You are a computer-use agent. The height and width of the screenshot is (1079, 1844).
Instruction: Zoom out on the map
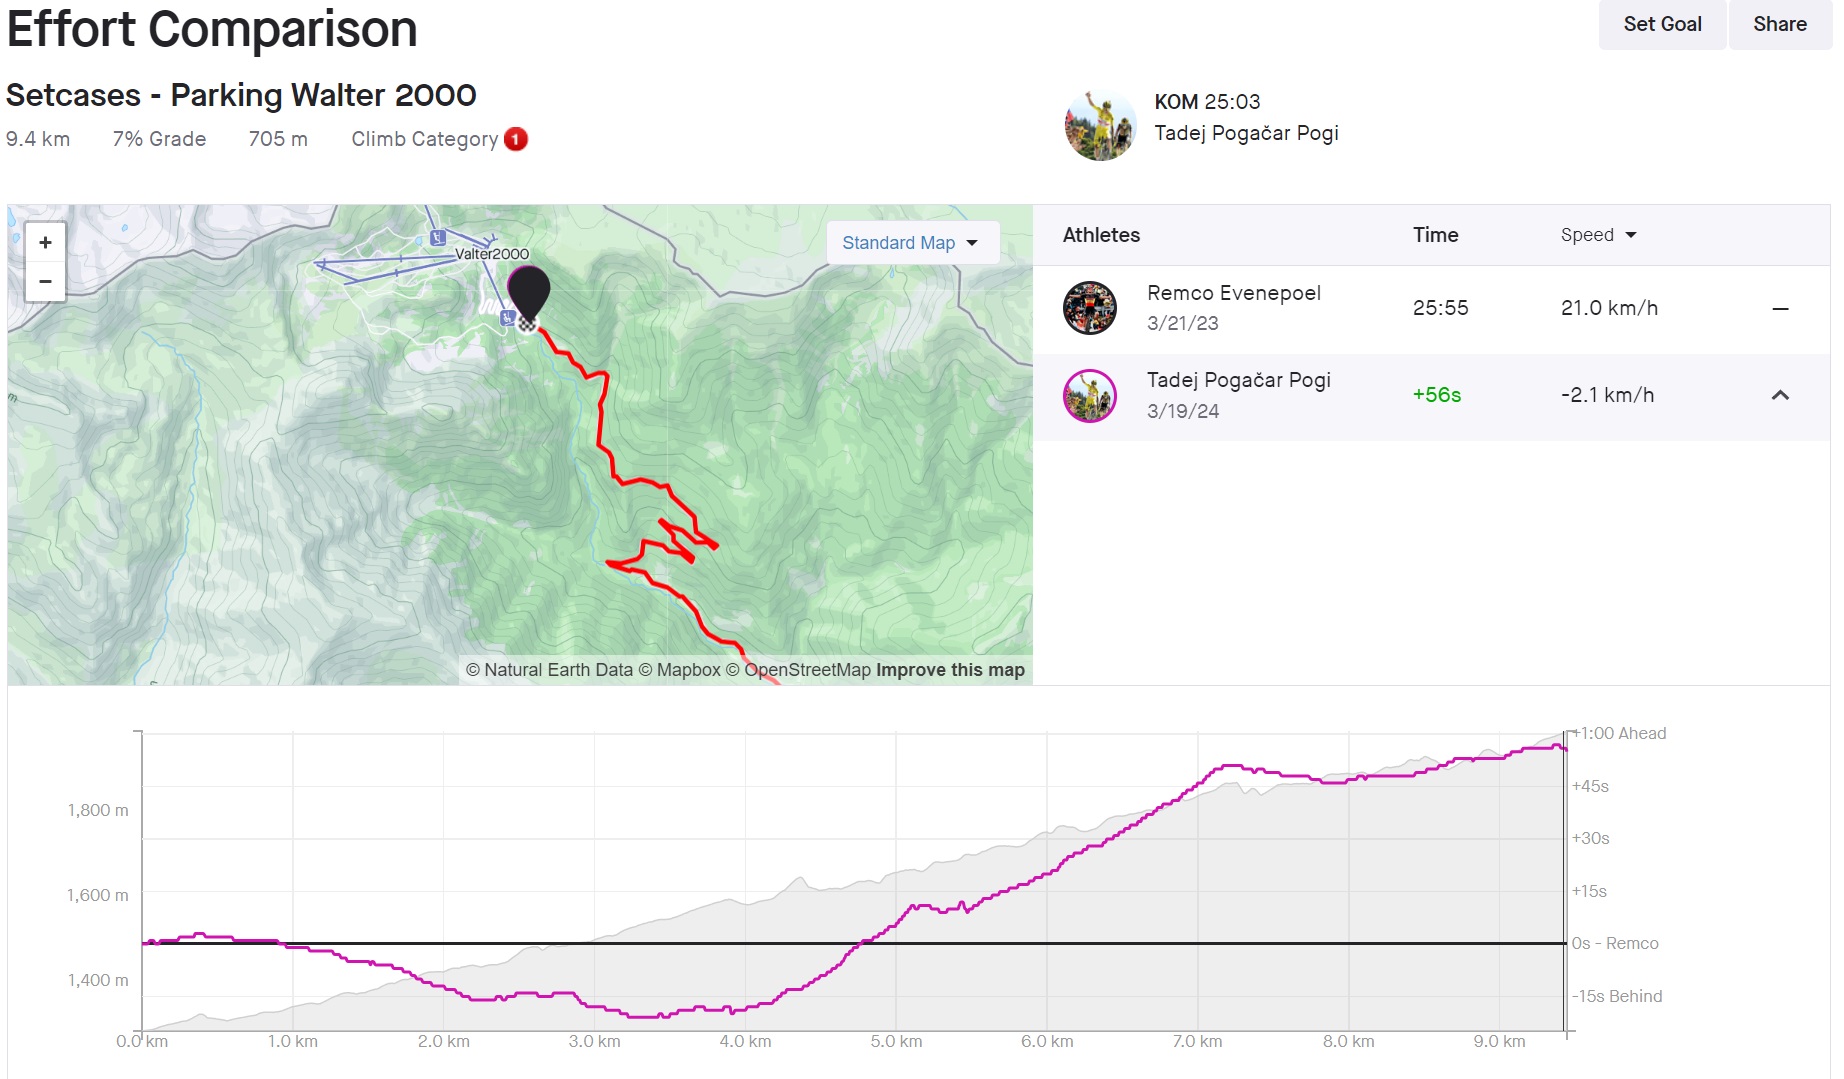45,282
